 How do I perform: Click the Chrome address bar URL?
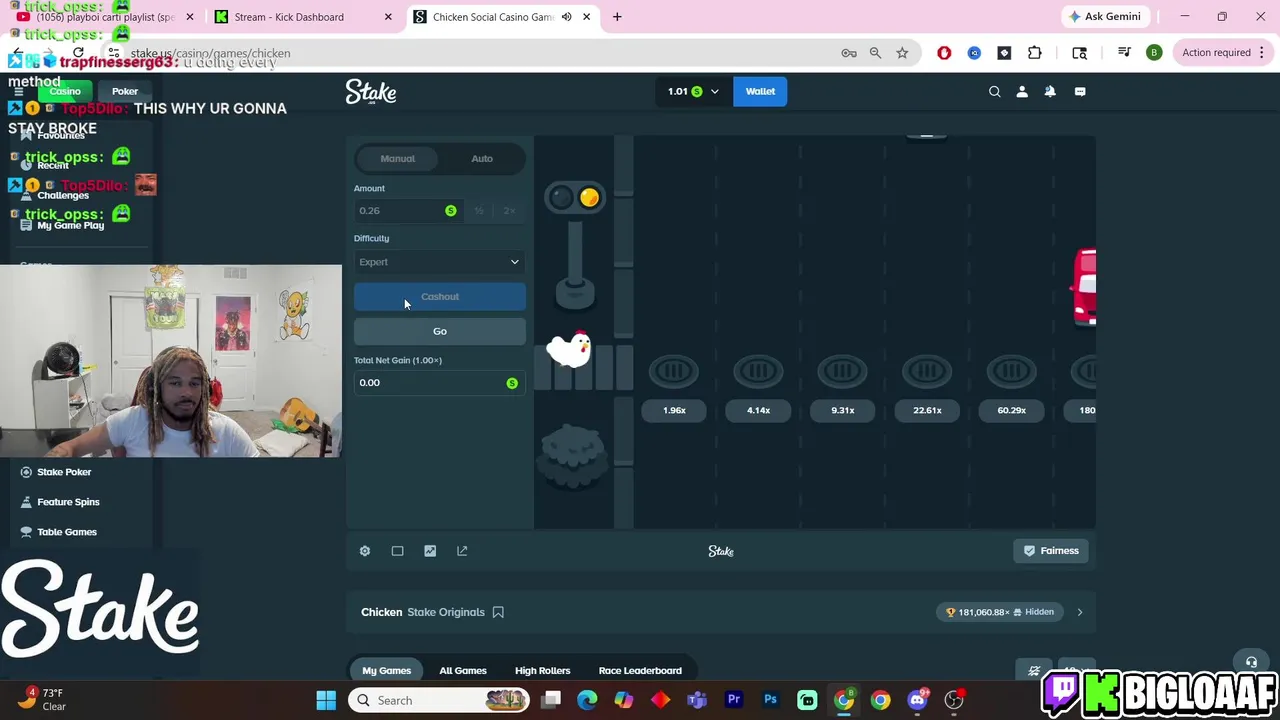pos(210,53)
